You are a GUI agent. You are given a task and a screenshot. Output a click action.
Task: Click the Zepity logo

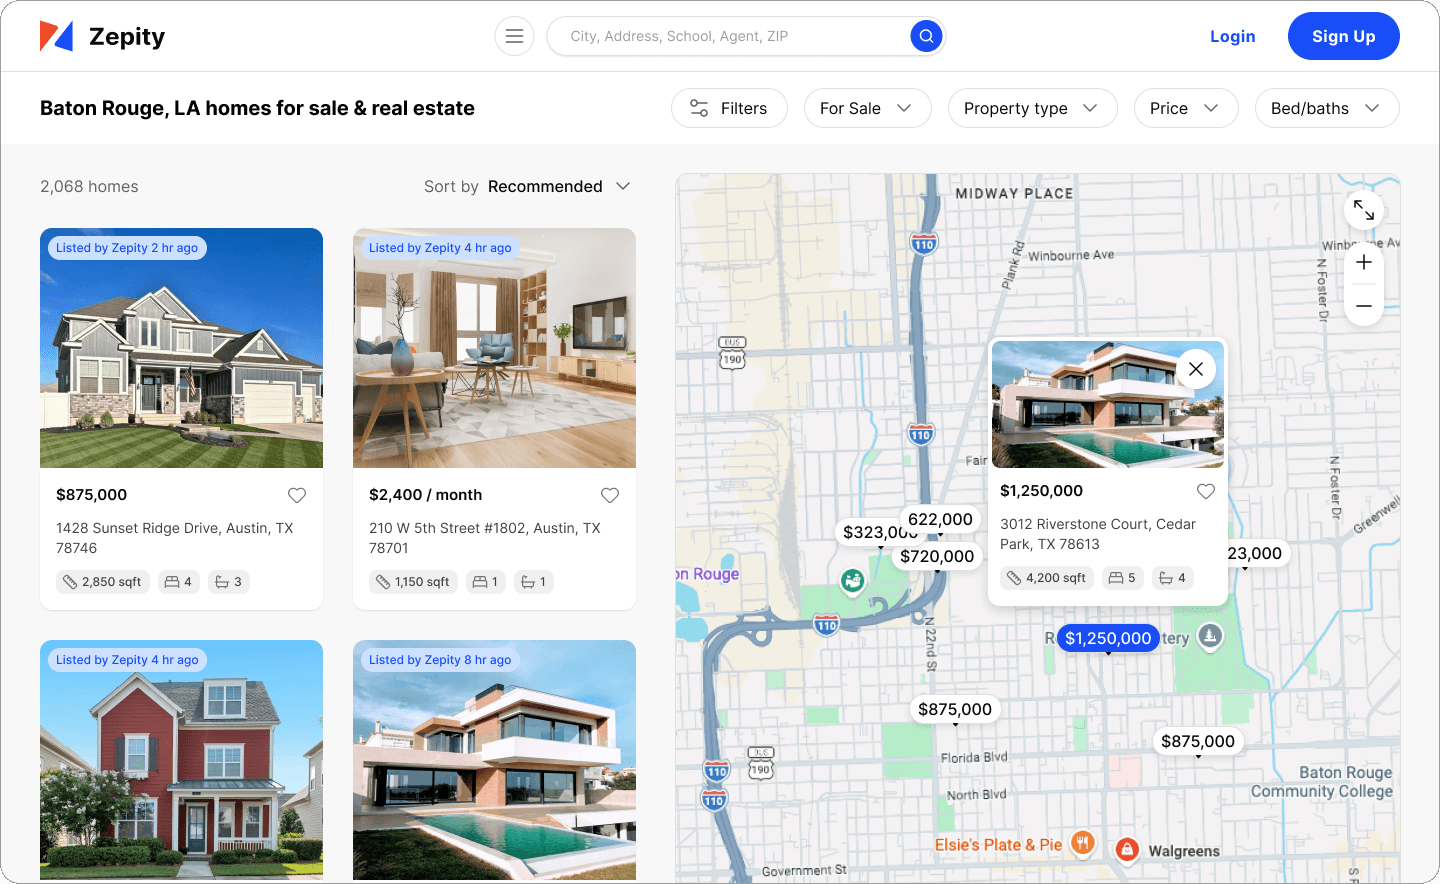101,36
